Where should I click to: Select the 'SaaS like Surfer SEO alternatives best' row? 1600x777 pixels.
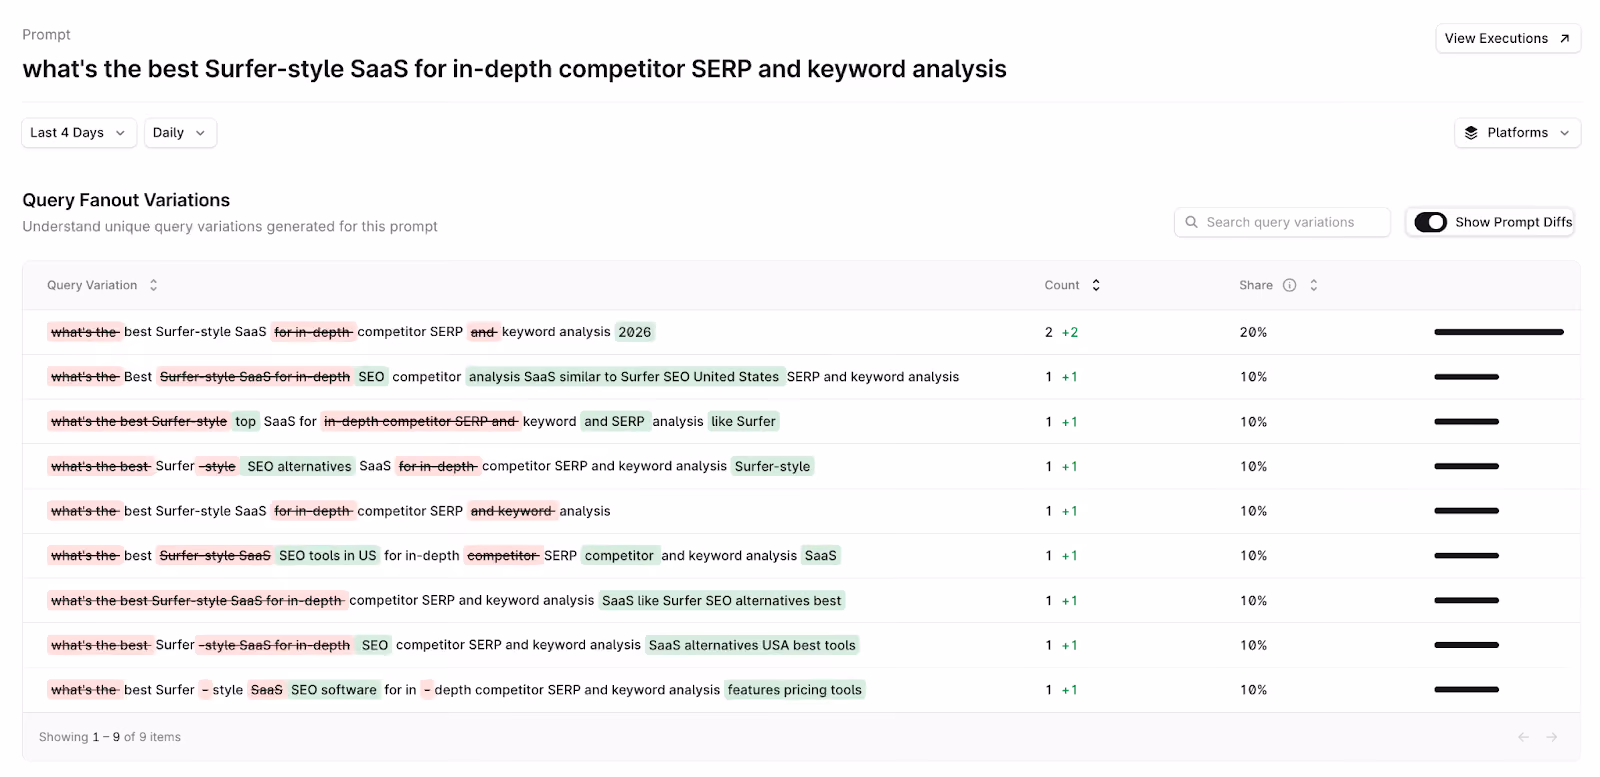click(801, 600)
